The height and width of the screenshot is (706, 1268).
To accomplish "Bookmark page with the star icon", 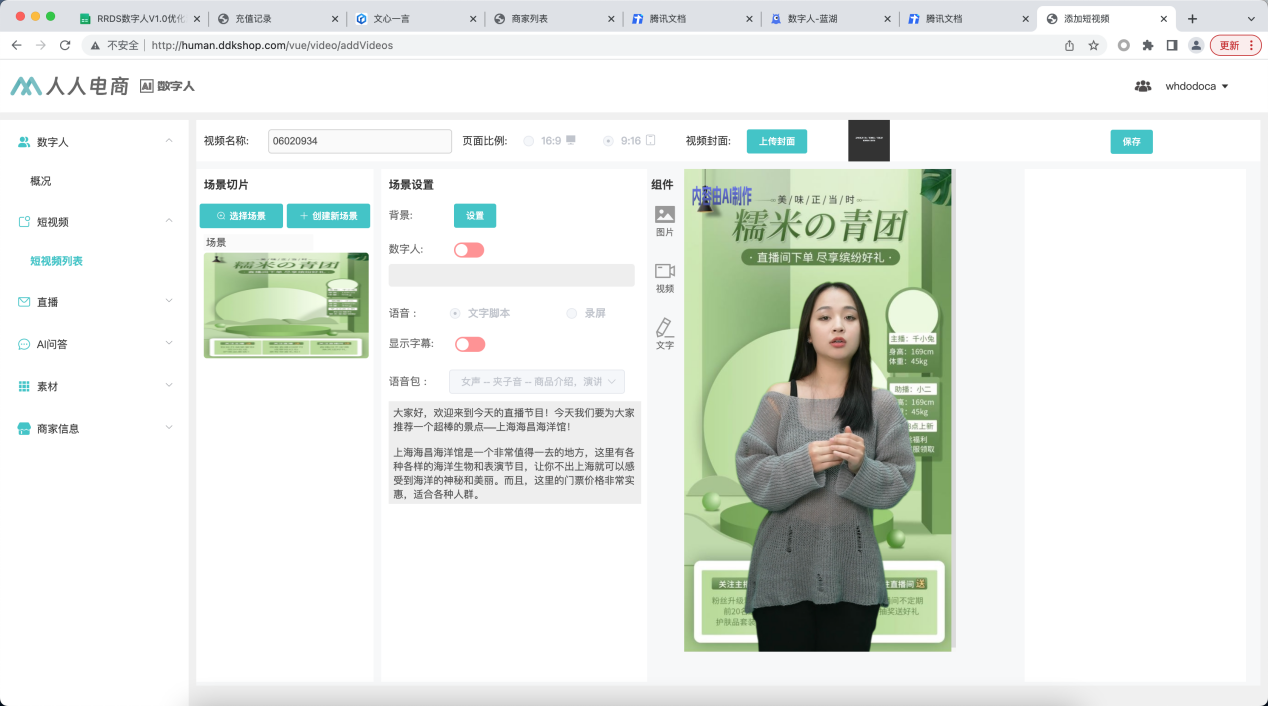I will tap(1094, 45).
